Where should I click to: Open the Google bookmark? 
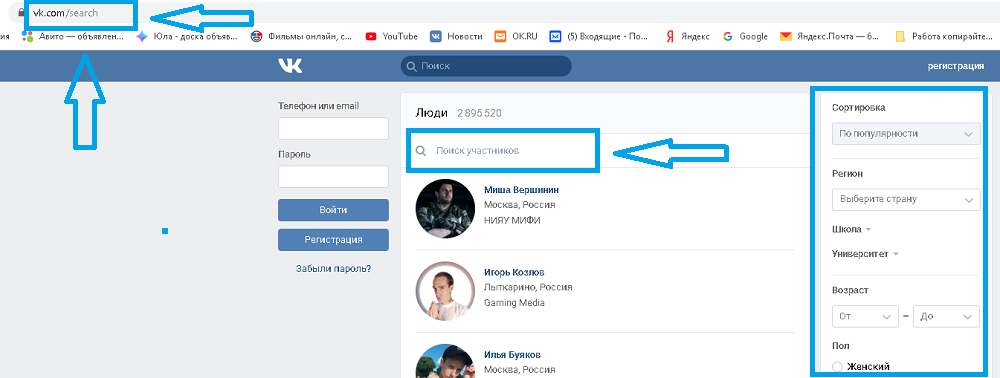click(745, 36)
